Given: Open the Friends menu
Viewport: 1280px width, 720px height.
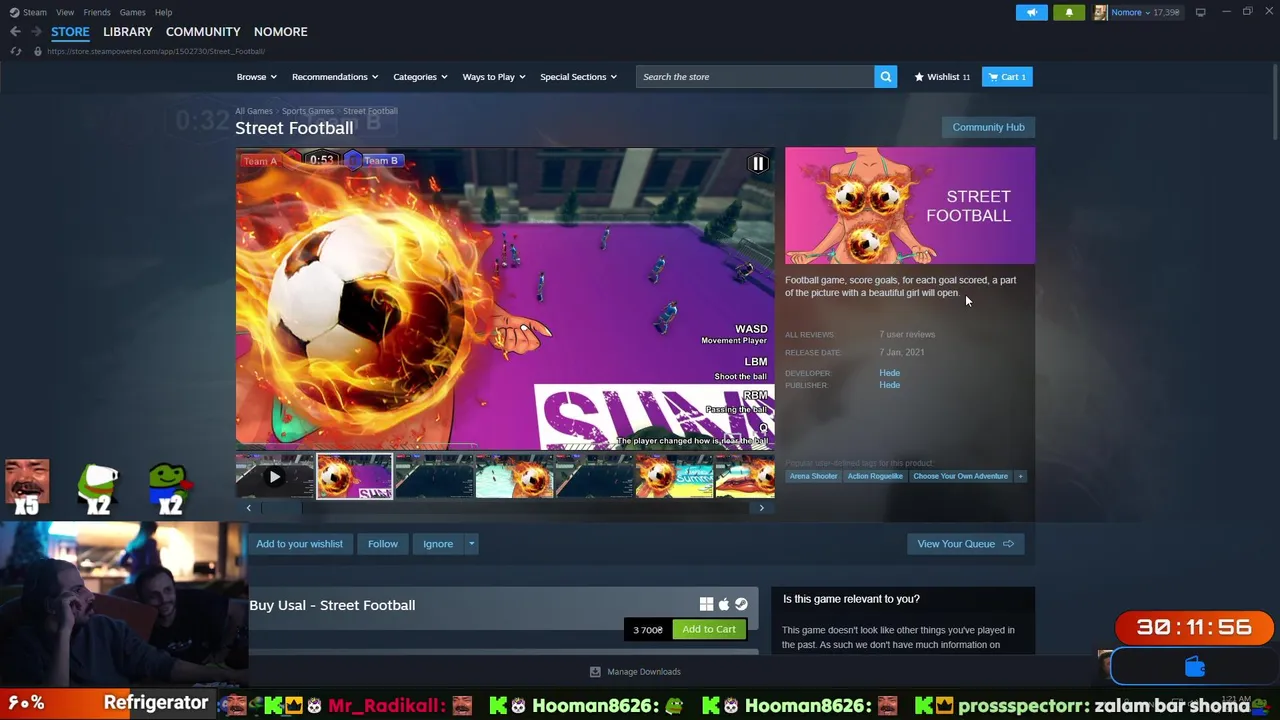Looking at the screenshot, I should (x=97, y=12).
